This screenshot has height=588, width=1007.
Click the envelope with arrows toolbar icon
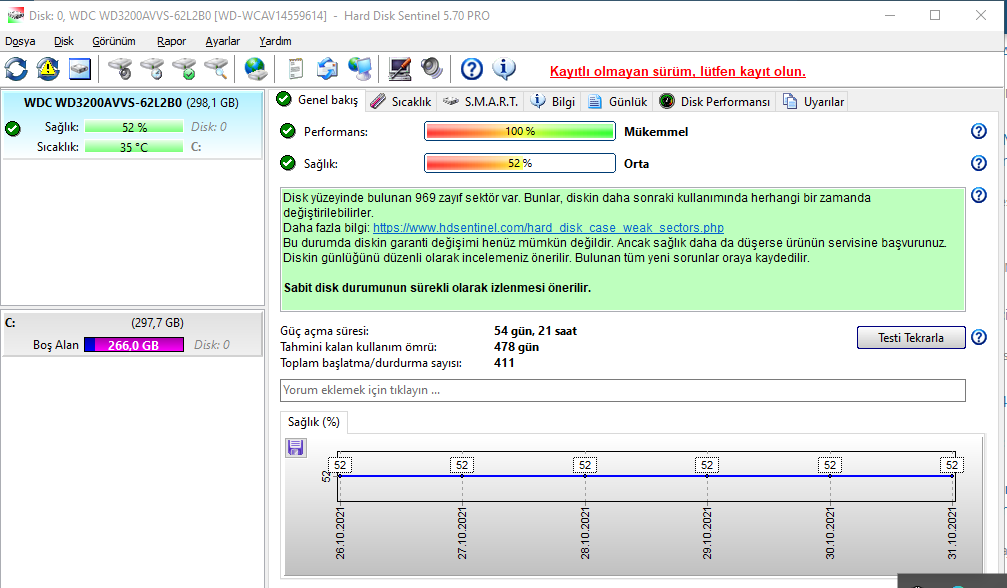tap(328, 69)
